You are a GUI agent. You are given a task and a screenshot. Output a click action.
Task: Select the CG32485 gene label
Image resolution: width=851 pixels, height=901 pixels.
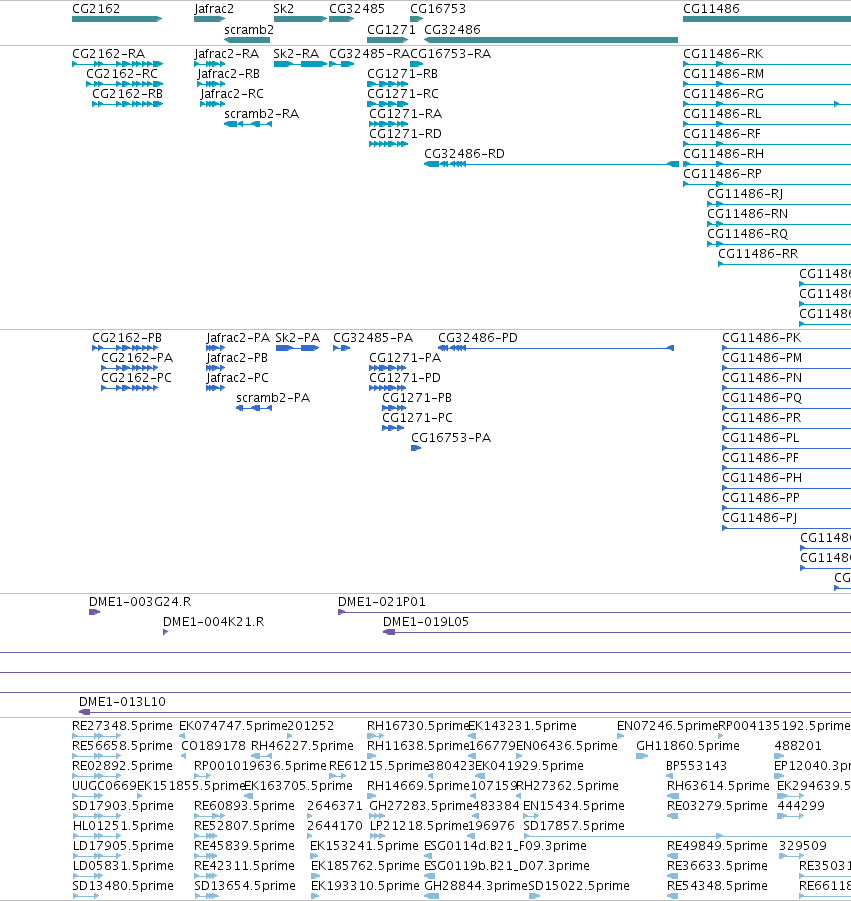(x=357, y=9)
